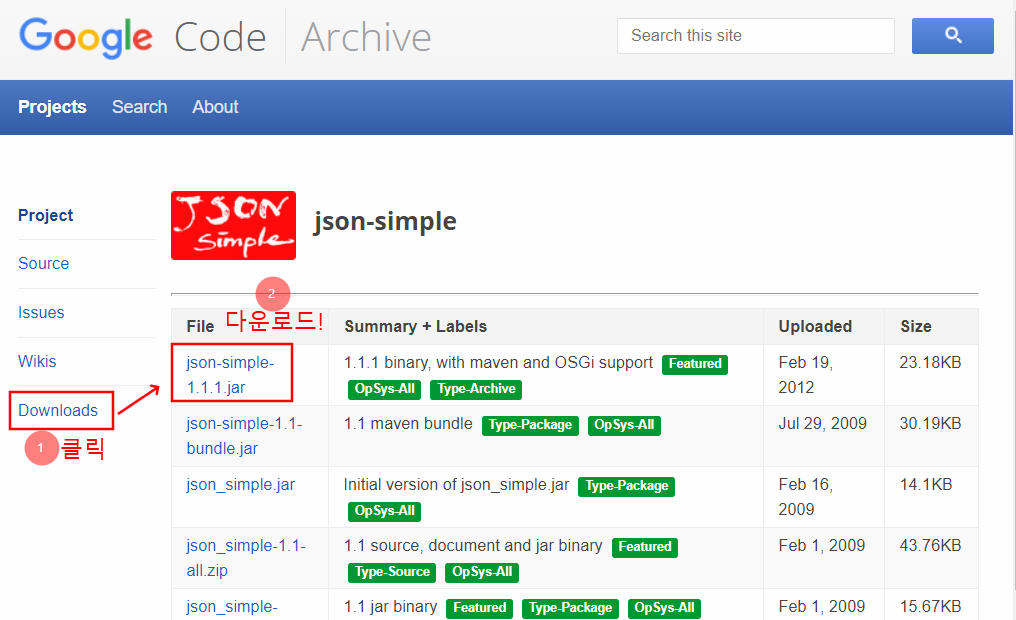Click OpSys-All label on maven bundle row
This screenshot has width=1016, height=620.
coord(624,426)
